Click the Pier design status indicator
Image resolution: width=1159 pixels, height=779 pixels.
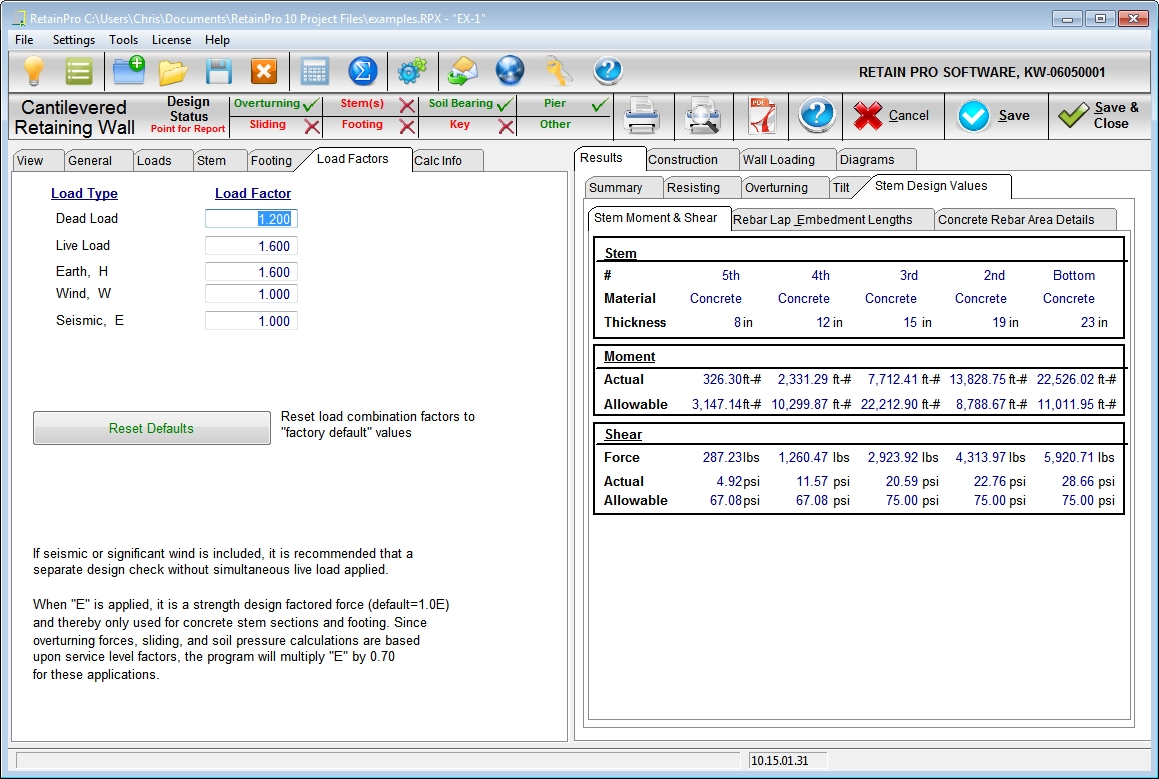565,104
